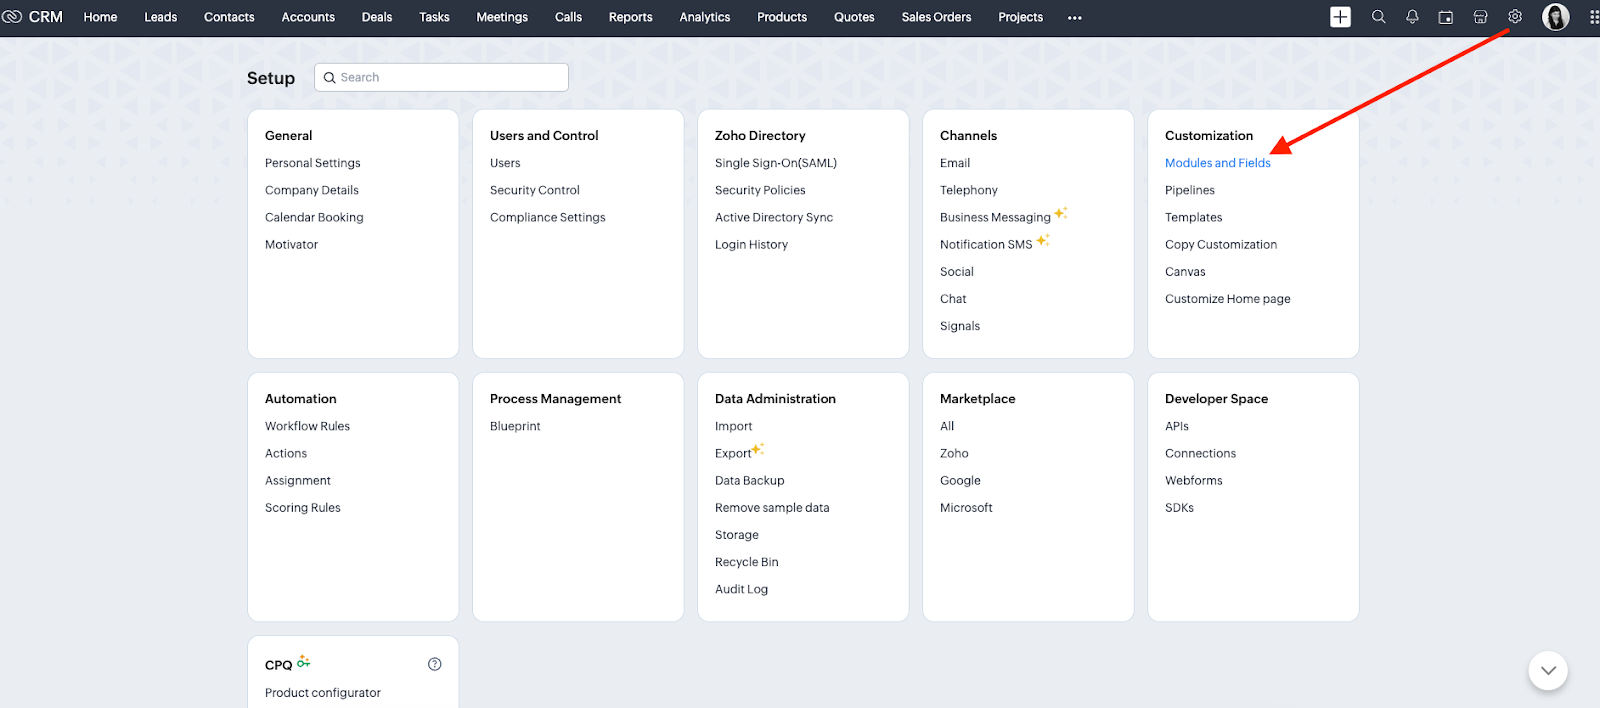Open Scoring Rules link

[x=303, y=508]
